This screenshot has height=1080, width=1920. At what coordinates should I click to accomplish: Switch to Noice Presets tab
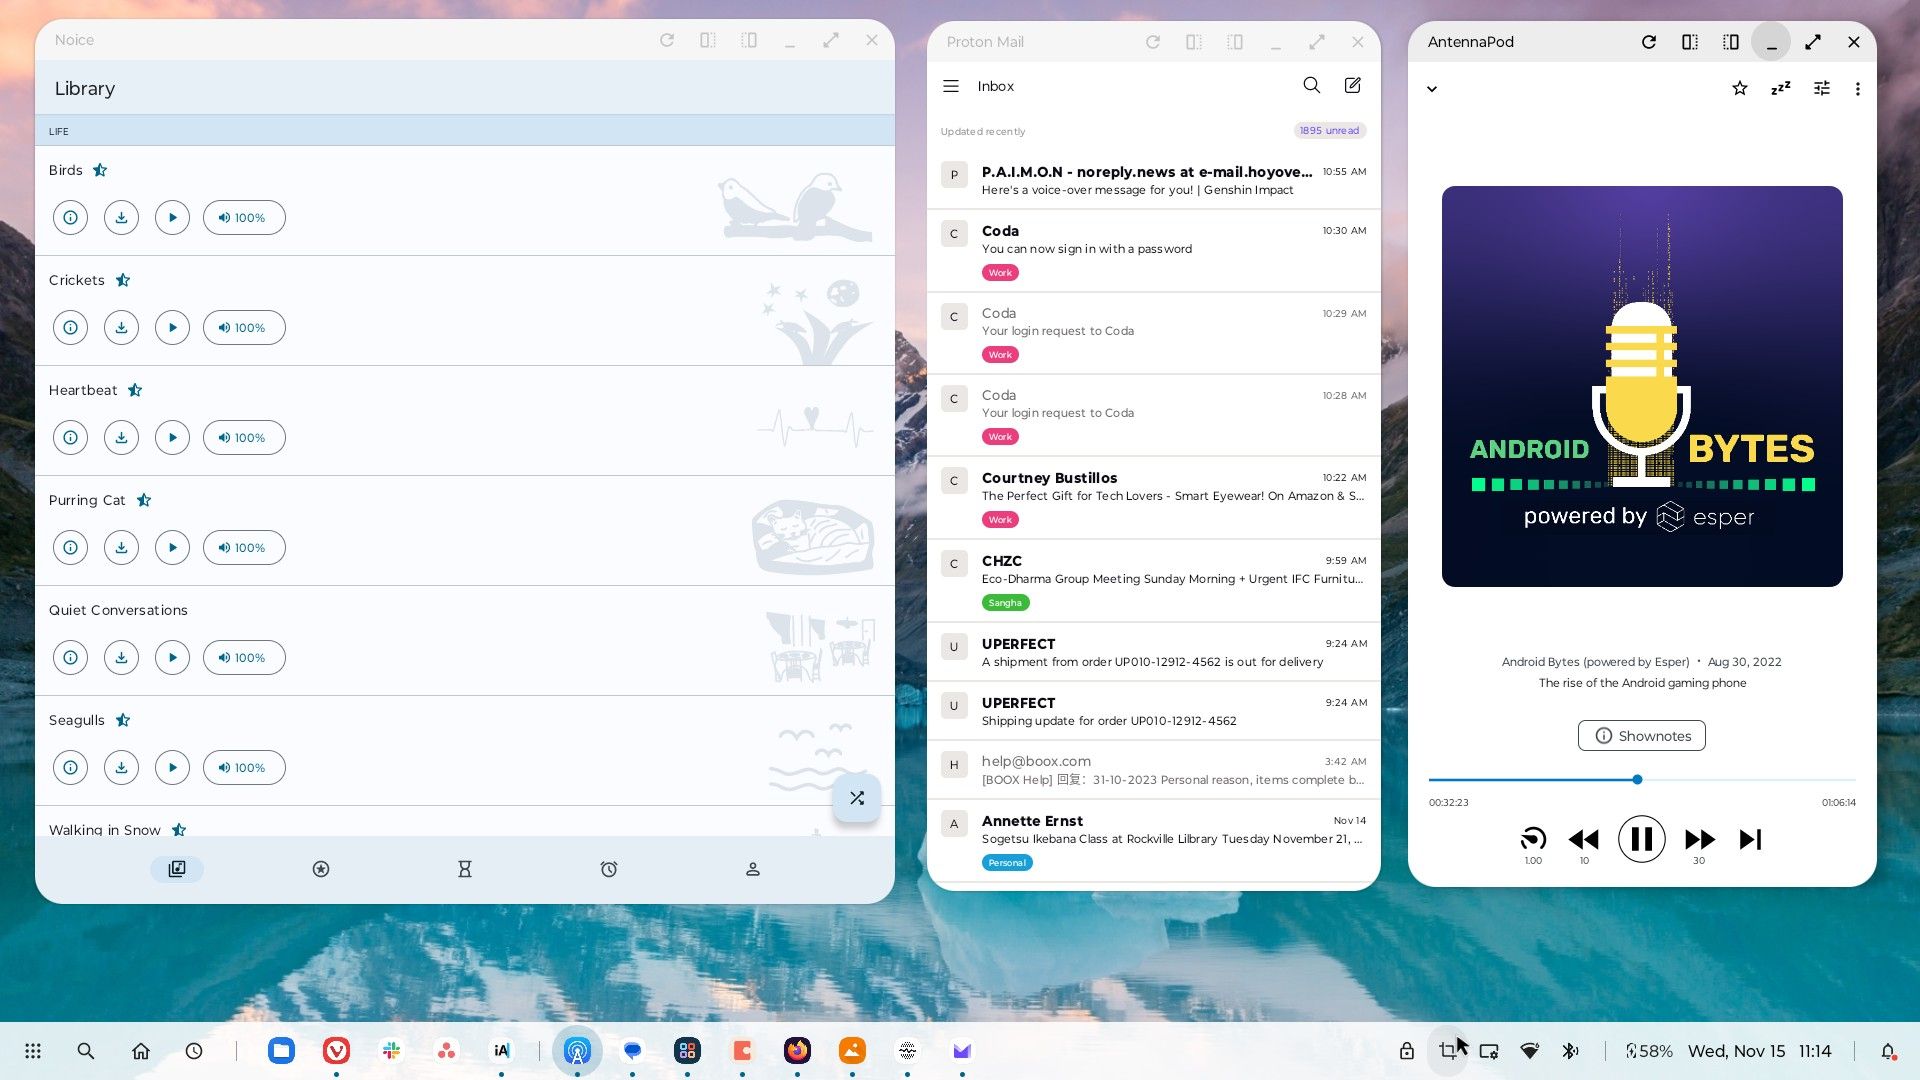pyautogui.click(x=320, y=869)
